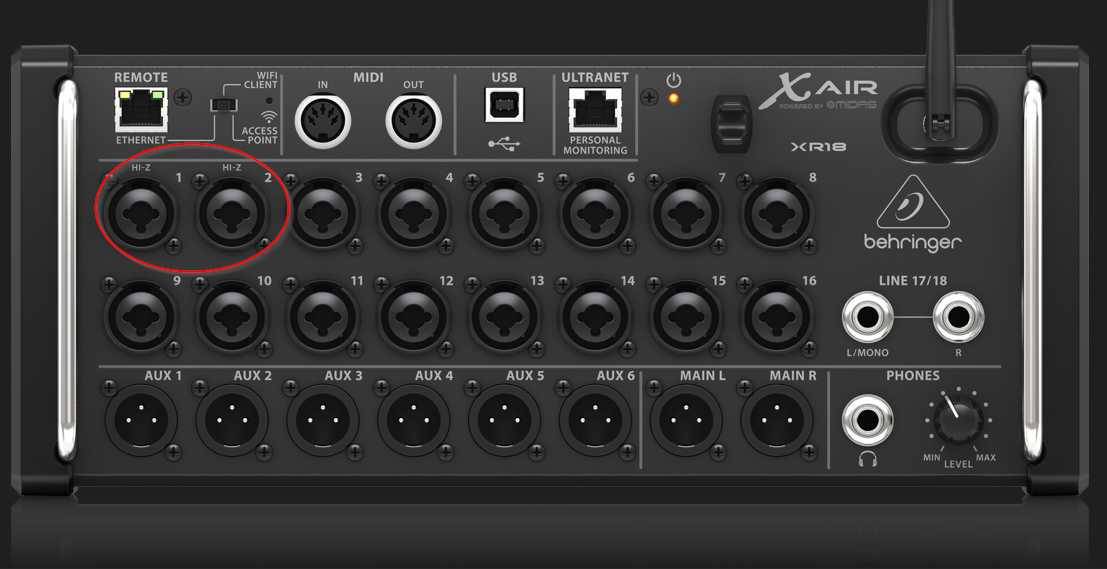Click the AUX 3 XLR output

[x=323, y=420]
